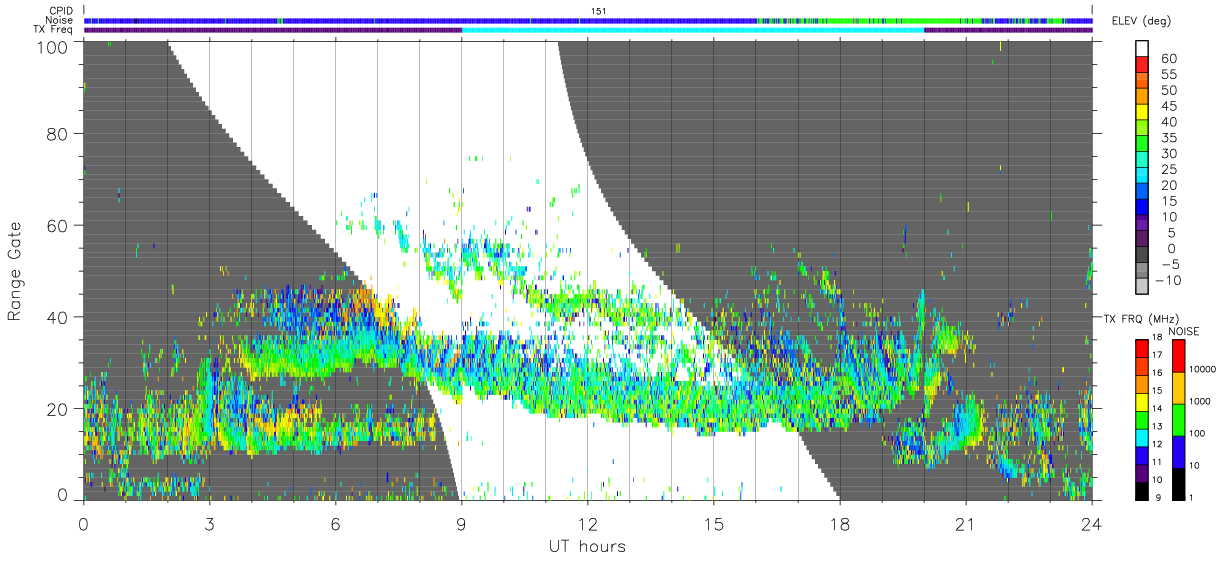Screen dimensions: 1228x567
Task: Click the red segment of ELEV color bar
Action: 1142,64
